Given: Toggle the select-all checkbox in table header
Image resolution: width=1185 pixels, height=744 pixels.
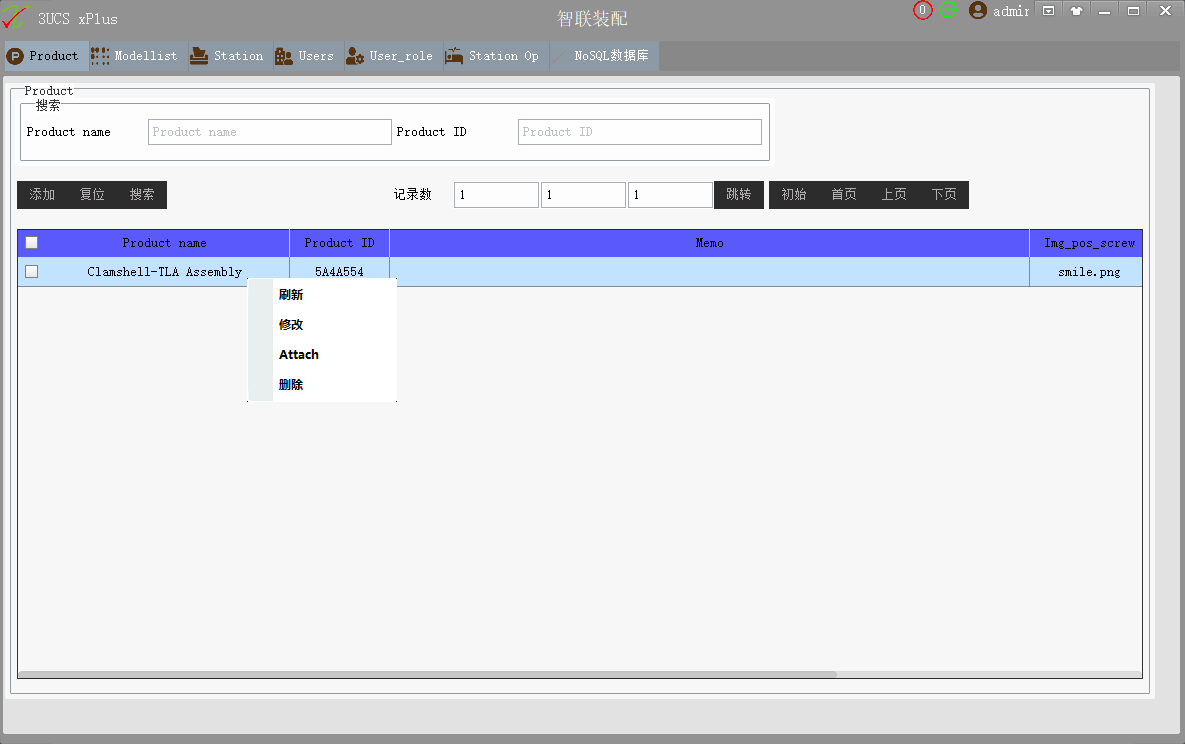Looking at the screenshot, I should click(32, 243).
